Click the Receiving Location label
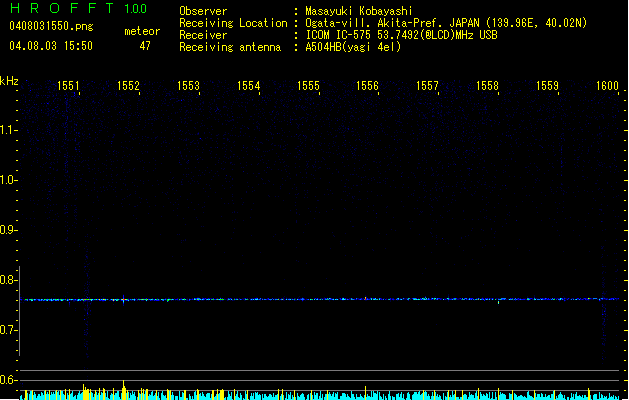629x400 pixels. tap(233, 23)
